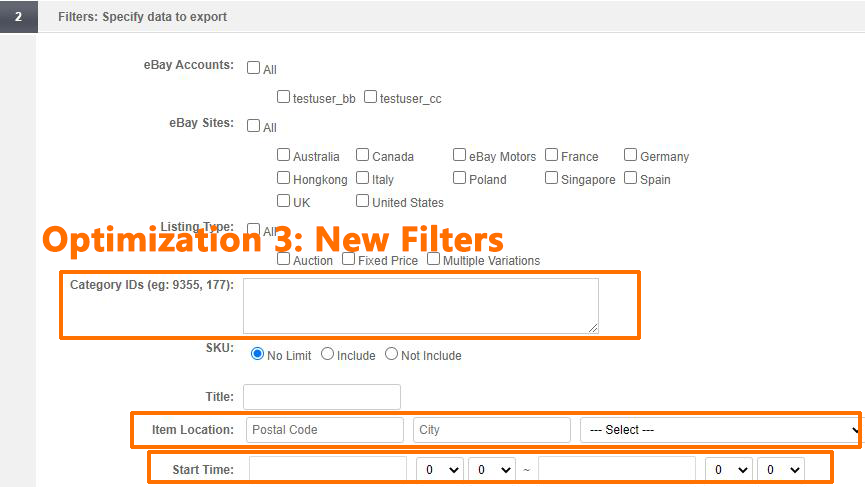Click the Category IDs resize grip
Viewport: 865px width, 487px height.
tap(593, 328)
